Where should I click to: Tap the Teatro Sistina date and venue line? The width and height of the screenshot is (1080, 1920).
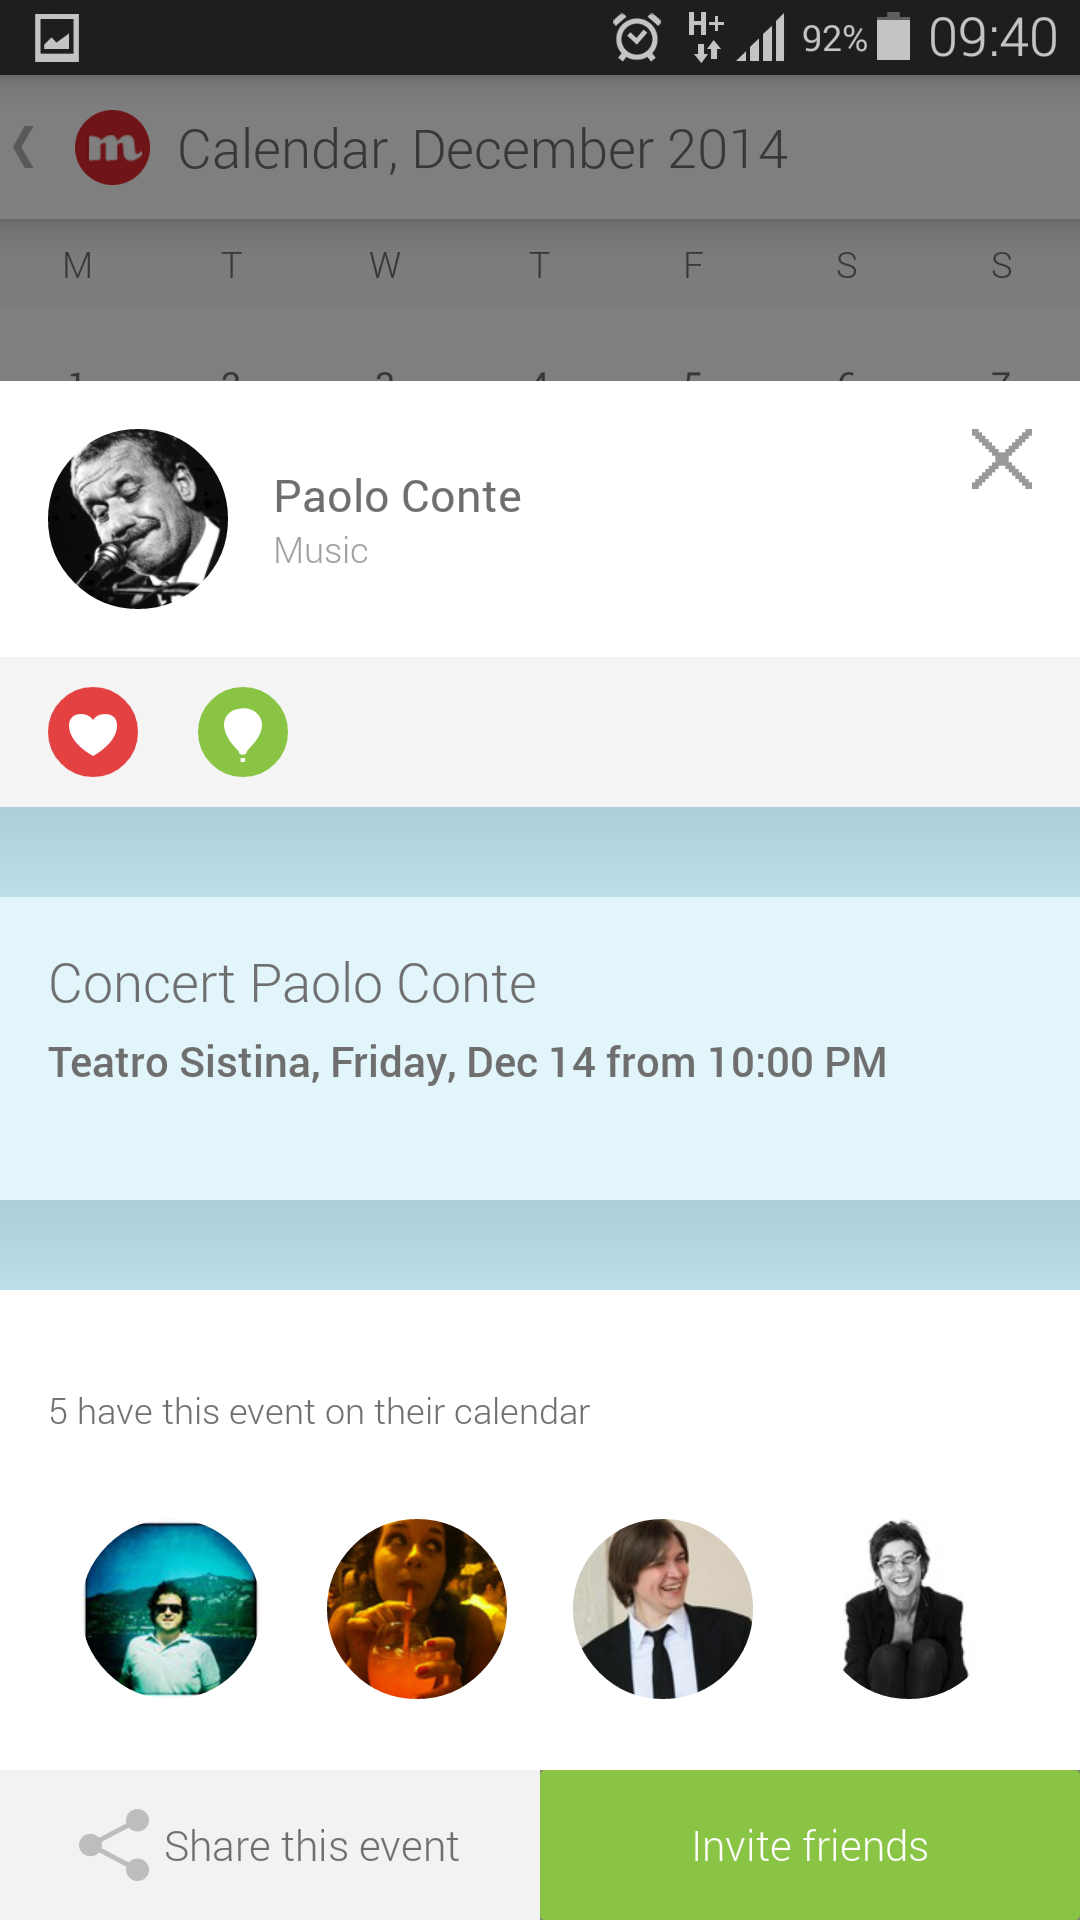[x=467, y=1062]
